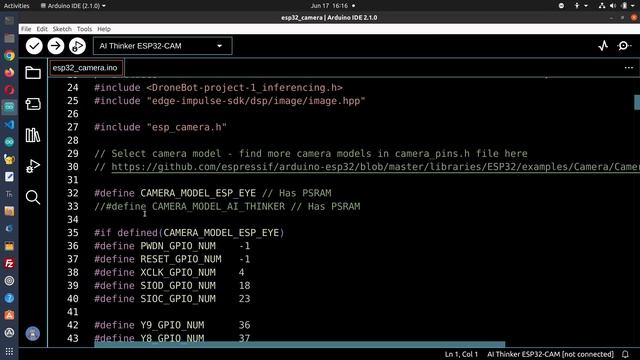The width and height of the screenshot is (640, 360).
Task: Open the Boards Manager panel
Action: [x=33, y=104]
